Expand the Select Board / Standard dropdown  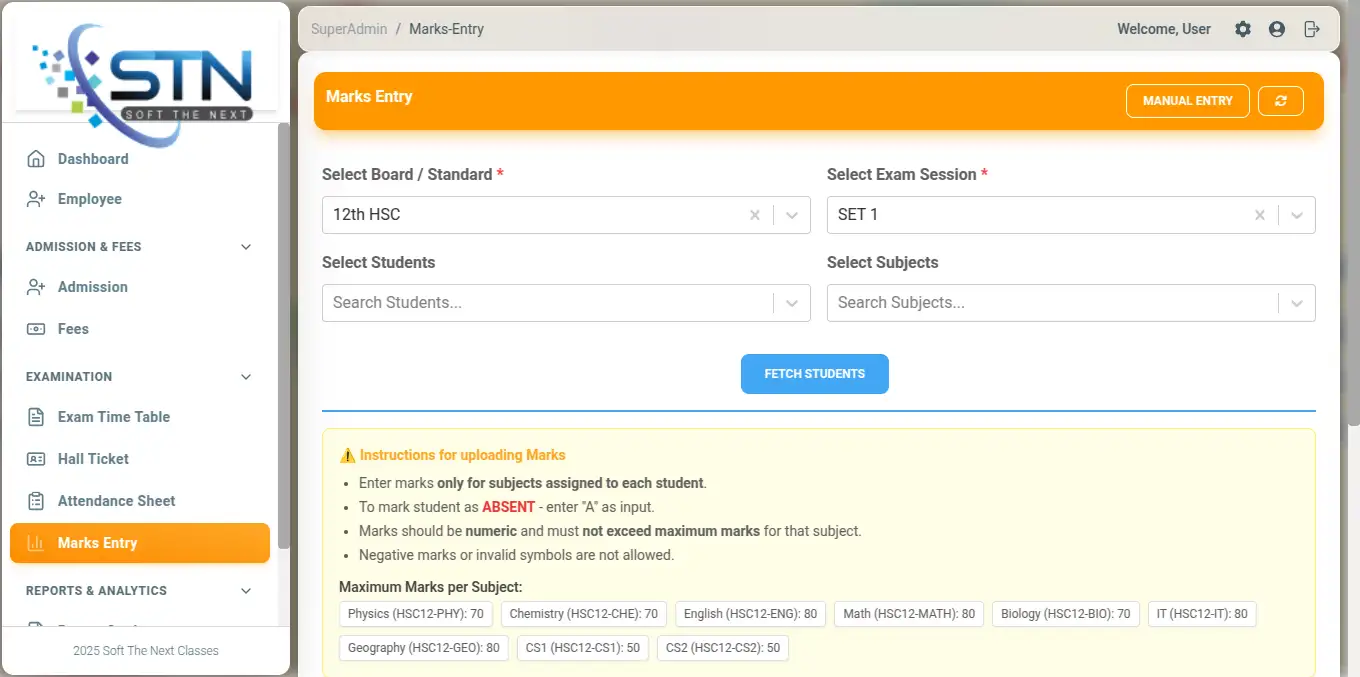tap(792, 215)
